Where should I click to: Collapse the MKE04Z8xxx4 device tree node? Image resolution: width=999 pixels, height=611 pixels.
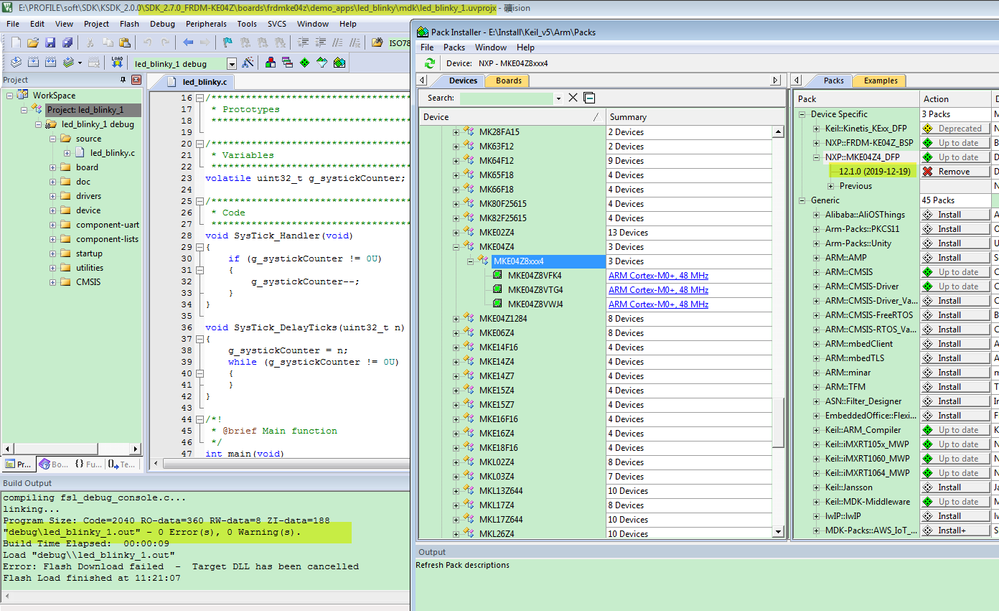point(470,261)
